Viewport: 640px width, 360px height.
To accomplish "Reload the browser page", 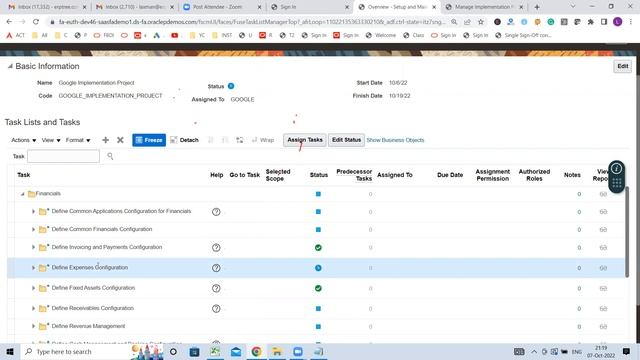I will pyautogui.click(x=36, y=22).
